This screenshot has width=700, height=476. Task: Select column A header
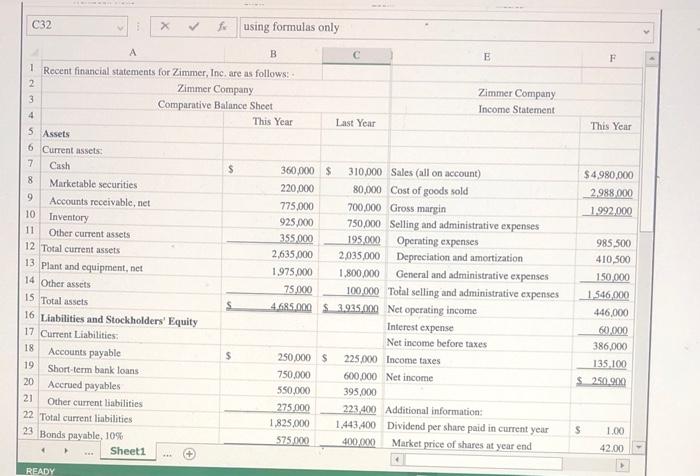tap(133, 53)
